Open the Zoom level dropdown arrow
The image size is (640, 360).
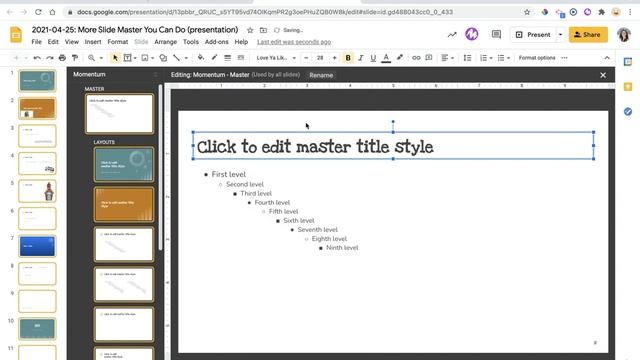(101, 58)
